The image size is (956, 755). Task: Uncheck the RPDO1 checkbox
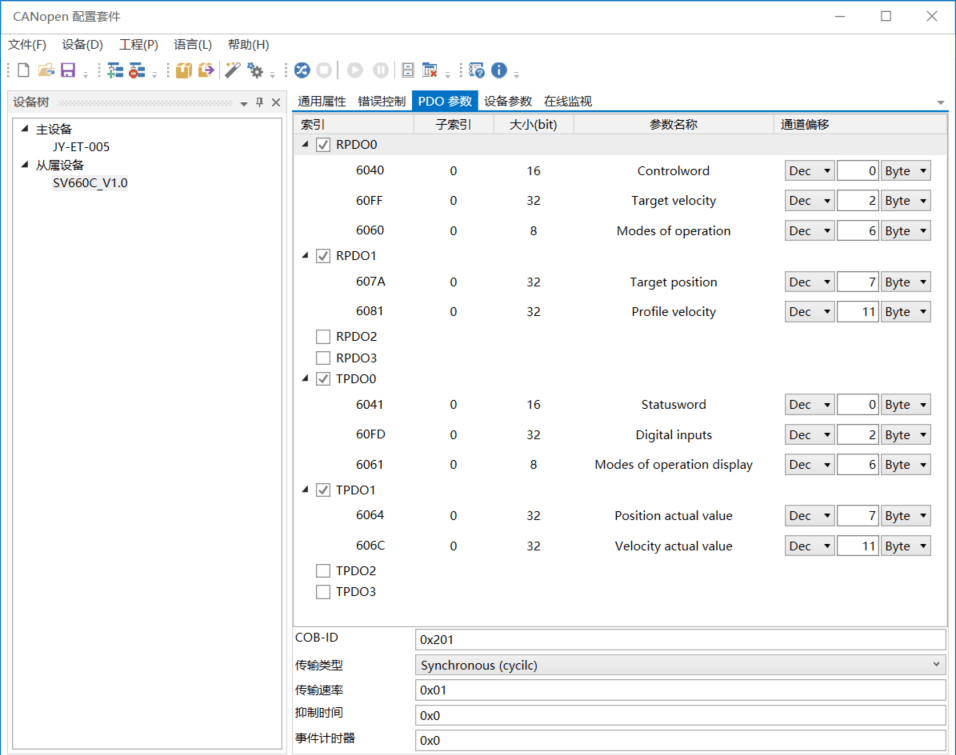pyautogui.click(x=323, y=256)
